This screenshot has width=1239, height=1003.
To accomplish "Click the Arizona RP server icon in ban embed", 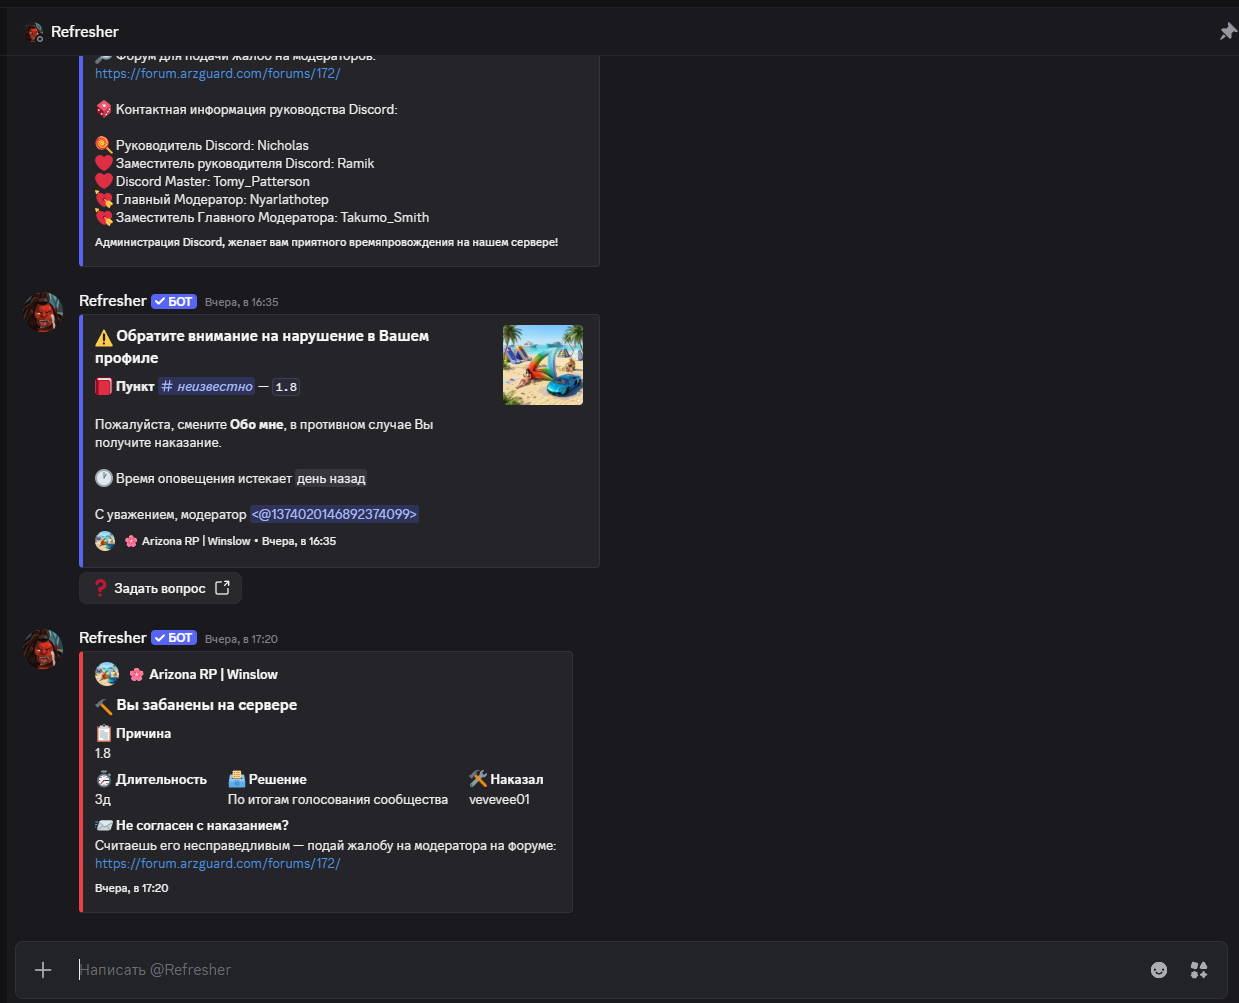I will click(x=106, y=674).
